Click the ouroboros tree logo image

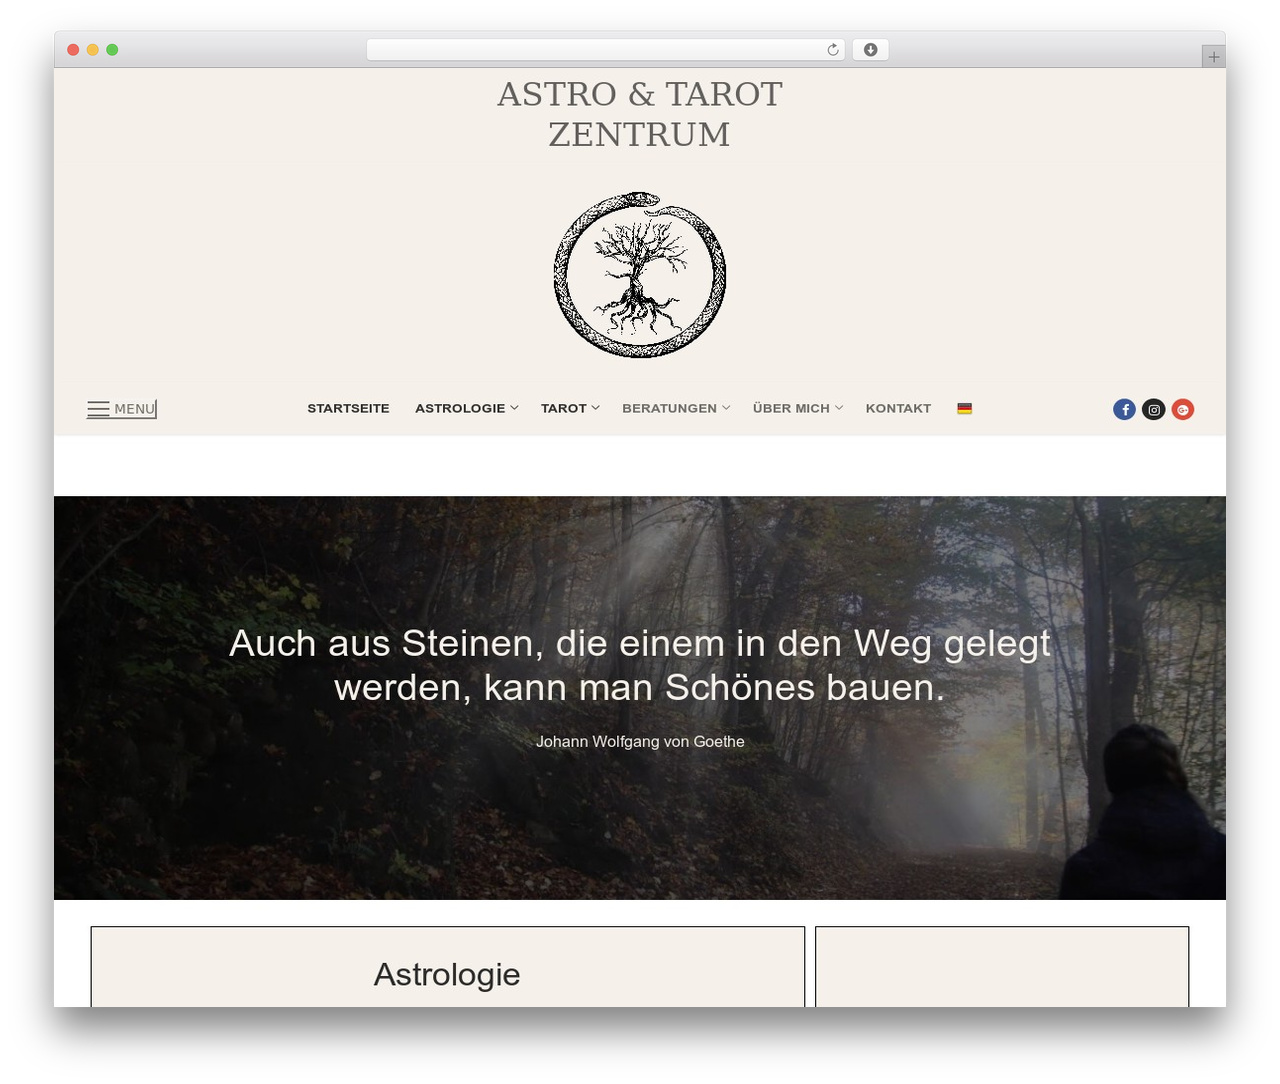tap(640, 274)
